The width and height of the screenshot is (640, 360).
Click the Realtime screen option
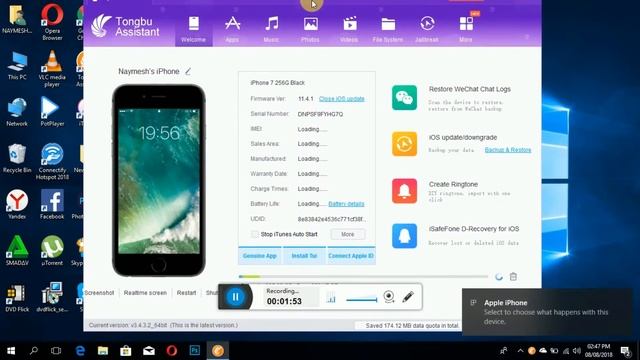(145, 293)
